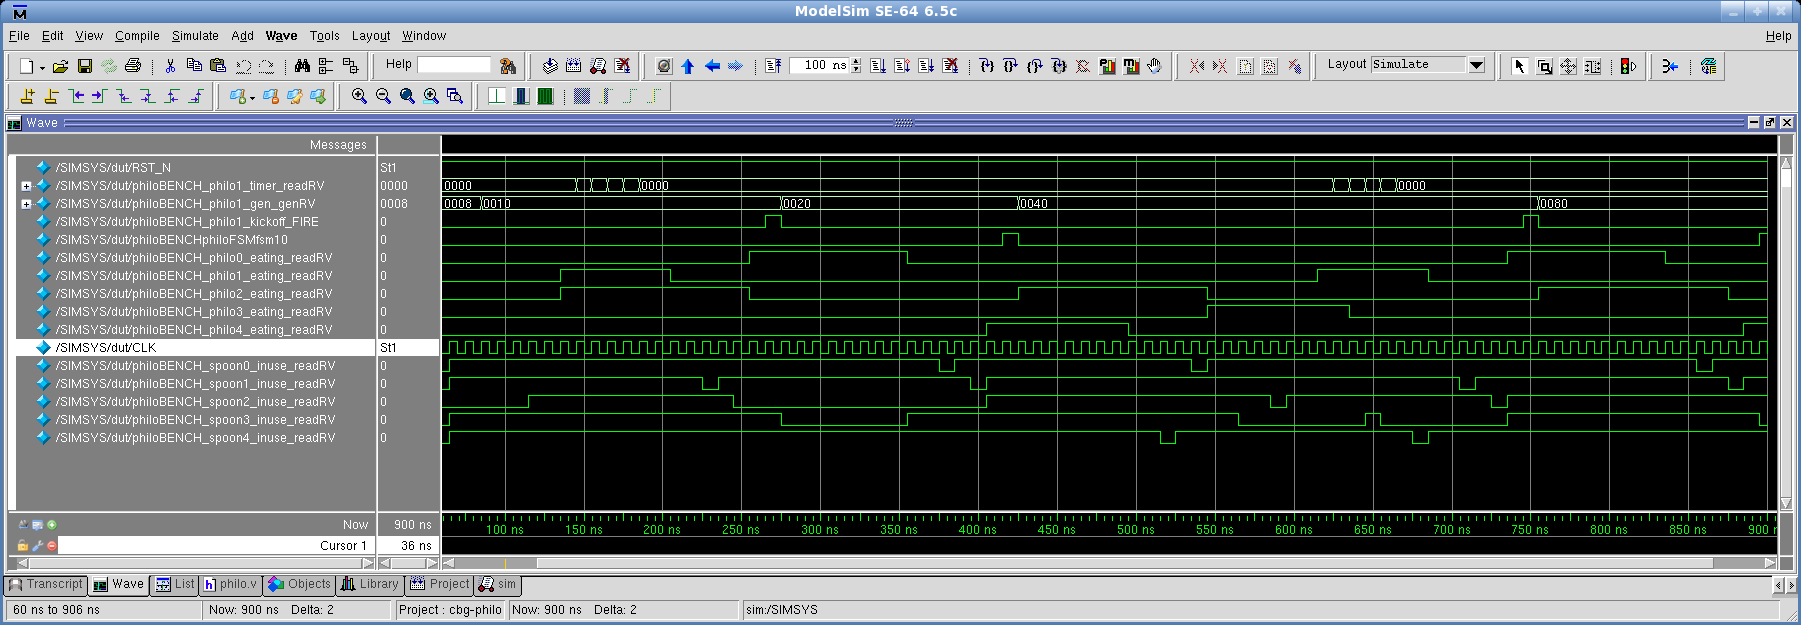Open the Simulate menu
This screenshot has height=625, width=1801.
[x=195, y=36]
